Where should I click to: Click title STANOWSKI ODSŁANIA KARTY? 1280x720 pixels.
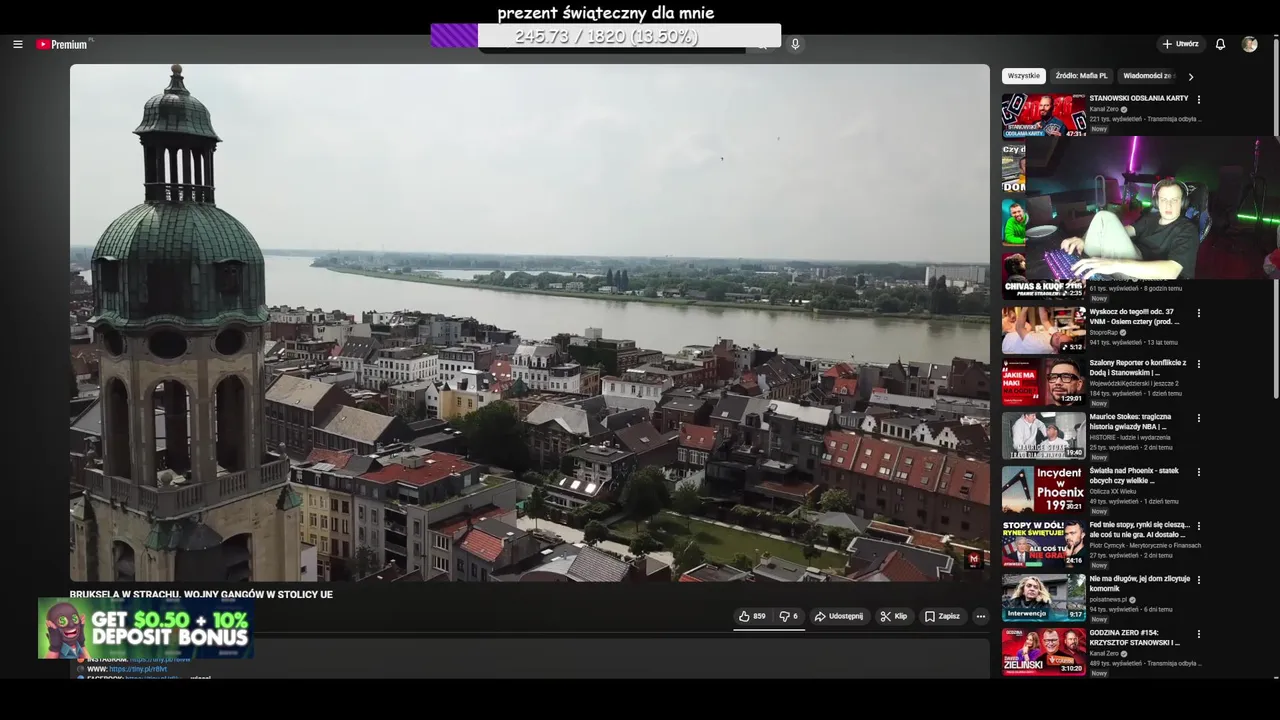pyautogui.click(x=1139, y=98)
